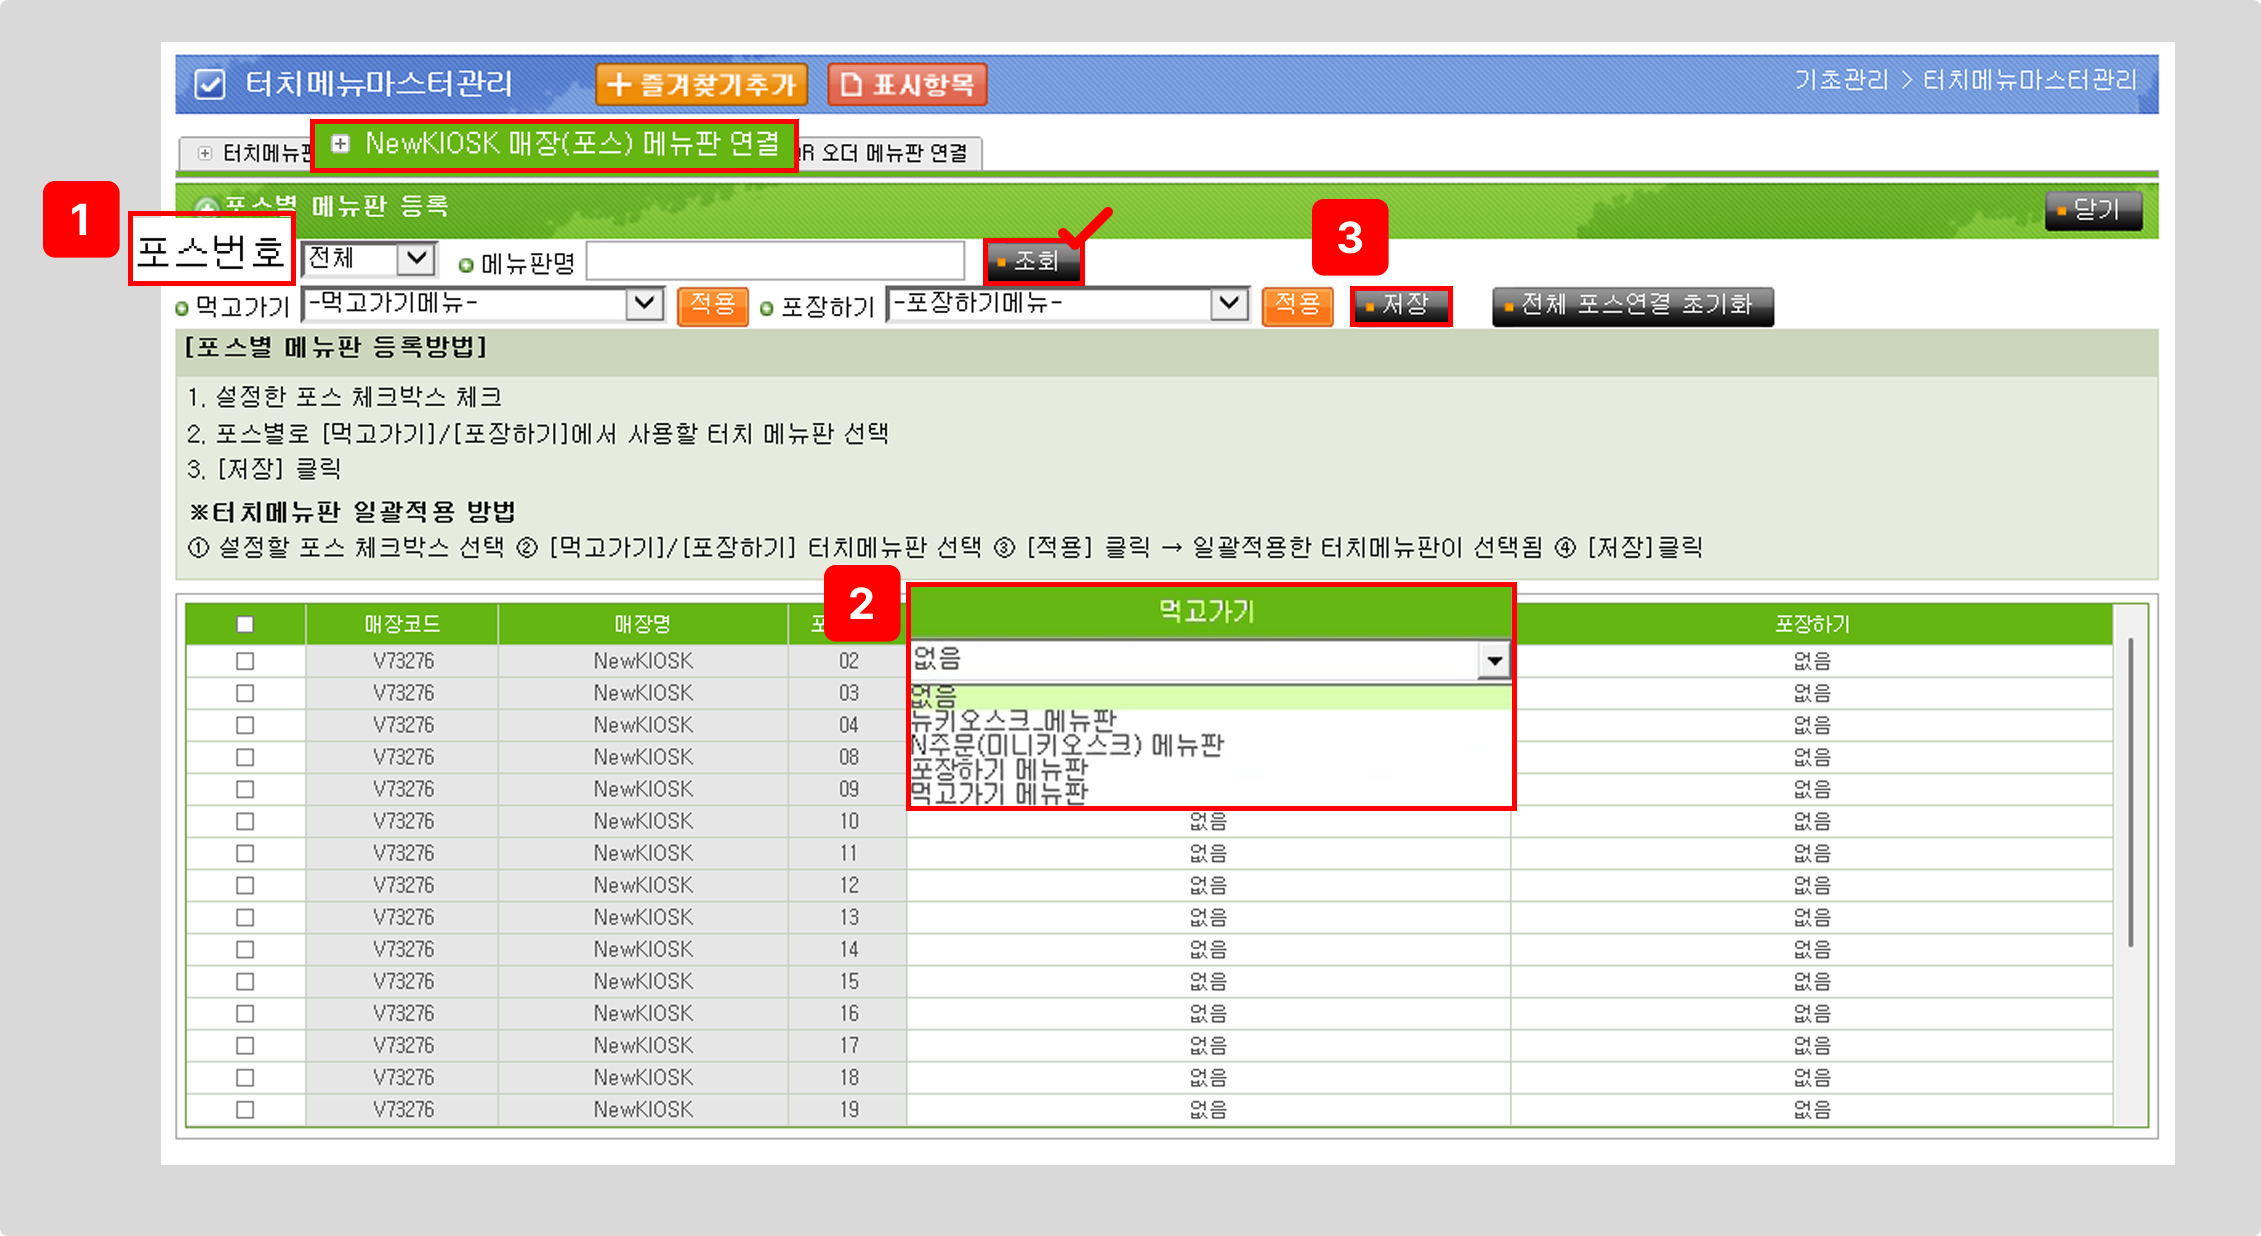This screenshot has width=2261, height=1236.
Task: Click the 메뉴판명 text input field
Action: 775,261
